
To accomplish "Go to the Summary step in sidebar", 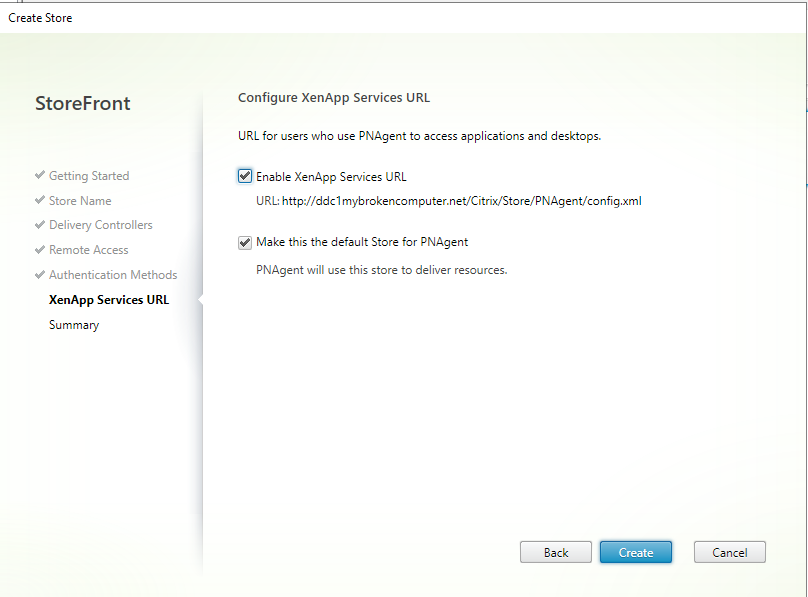I will tap(74, 325).
